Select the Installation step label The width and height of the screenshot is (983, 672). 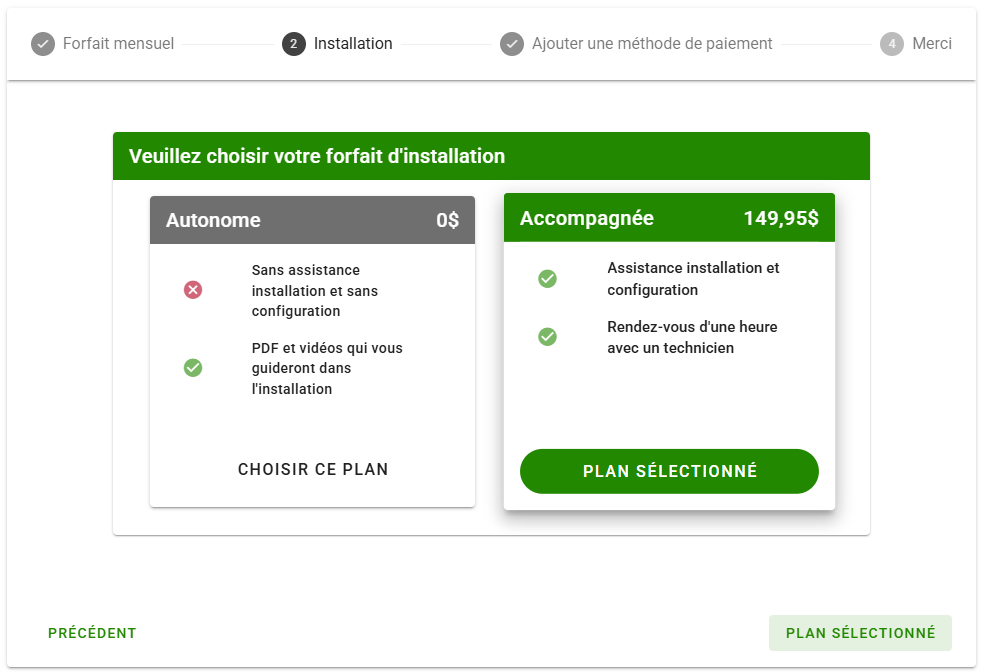(353, 44)
